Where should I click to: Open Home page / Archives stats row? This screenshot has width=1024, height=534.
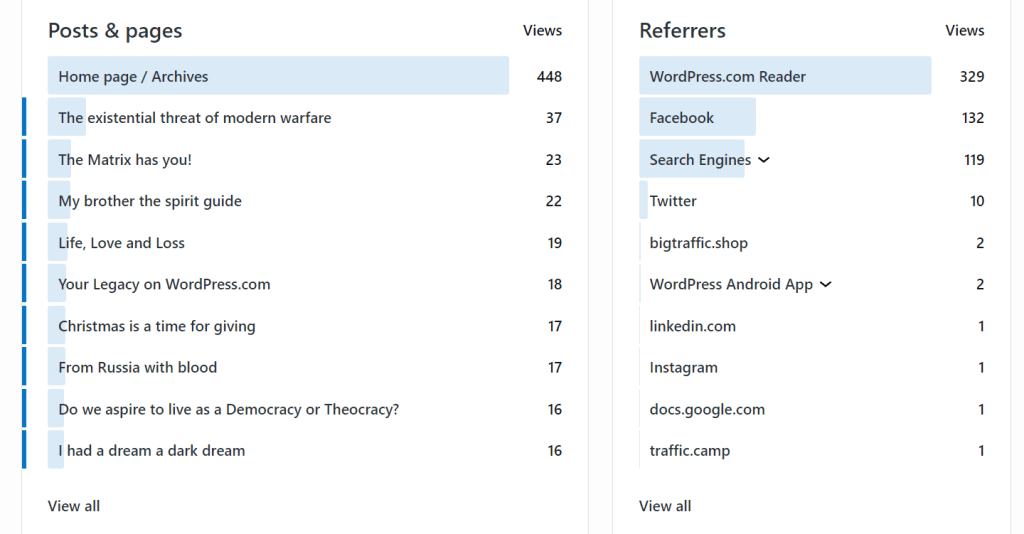[x=133, y=77]
